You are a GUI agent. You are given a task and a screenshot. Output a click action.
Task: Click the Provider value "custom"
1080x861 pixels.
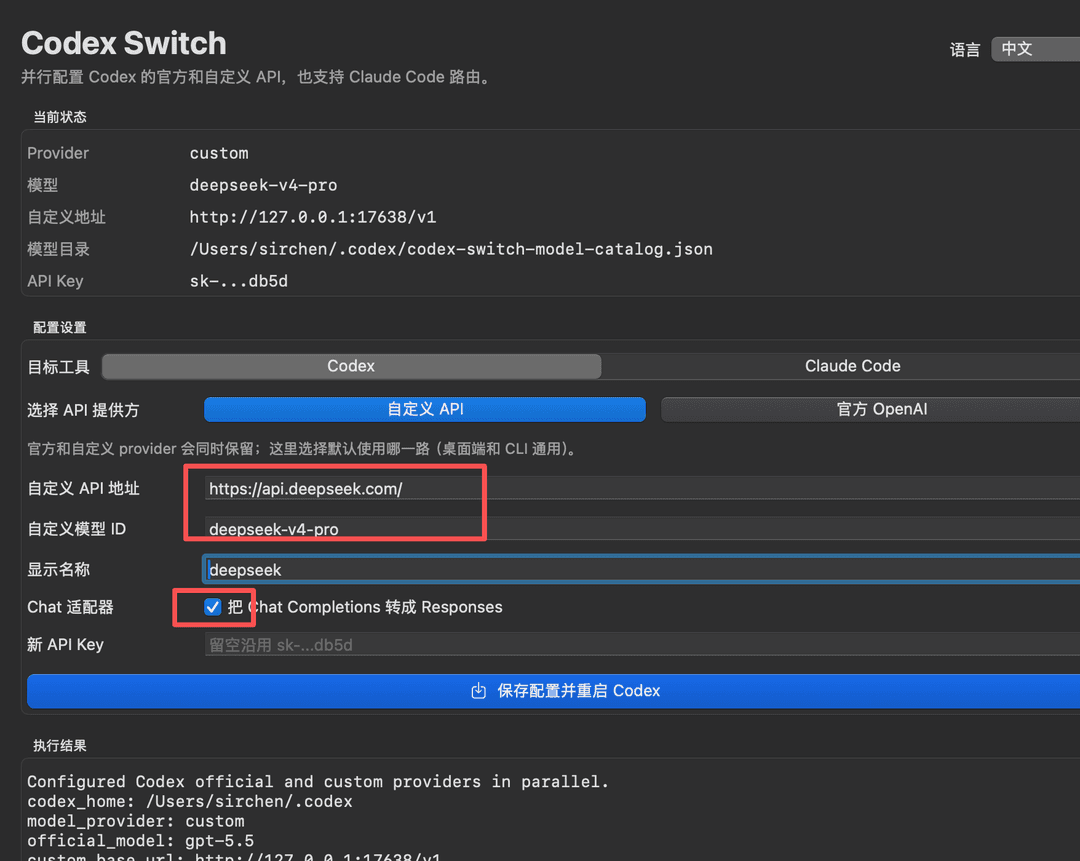click(x=219, y=153)
